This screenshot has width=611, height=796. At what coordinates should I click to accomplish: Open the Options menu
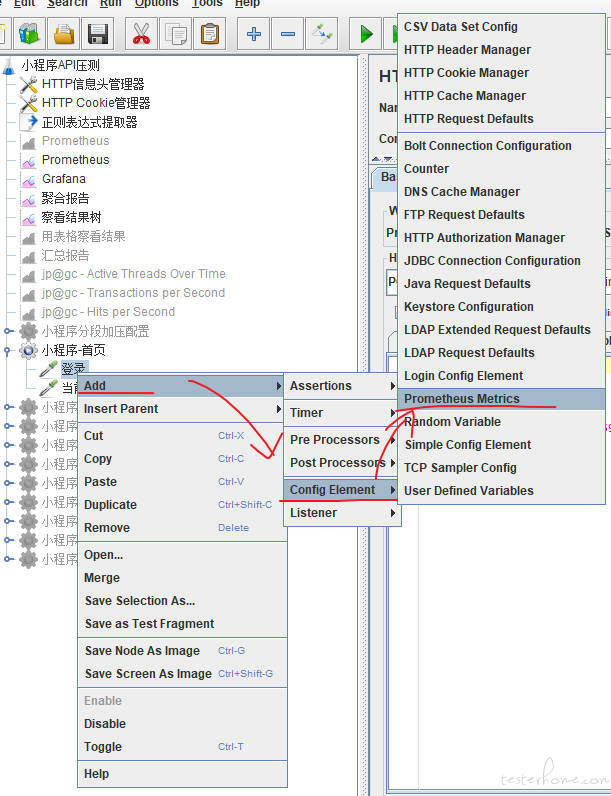[x=156, y=4]
